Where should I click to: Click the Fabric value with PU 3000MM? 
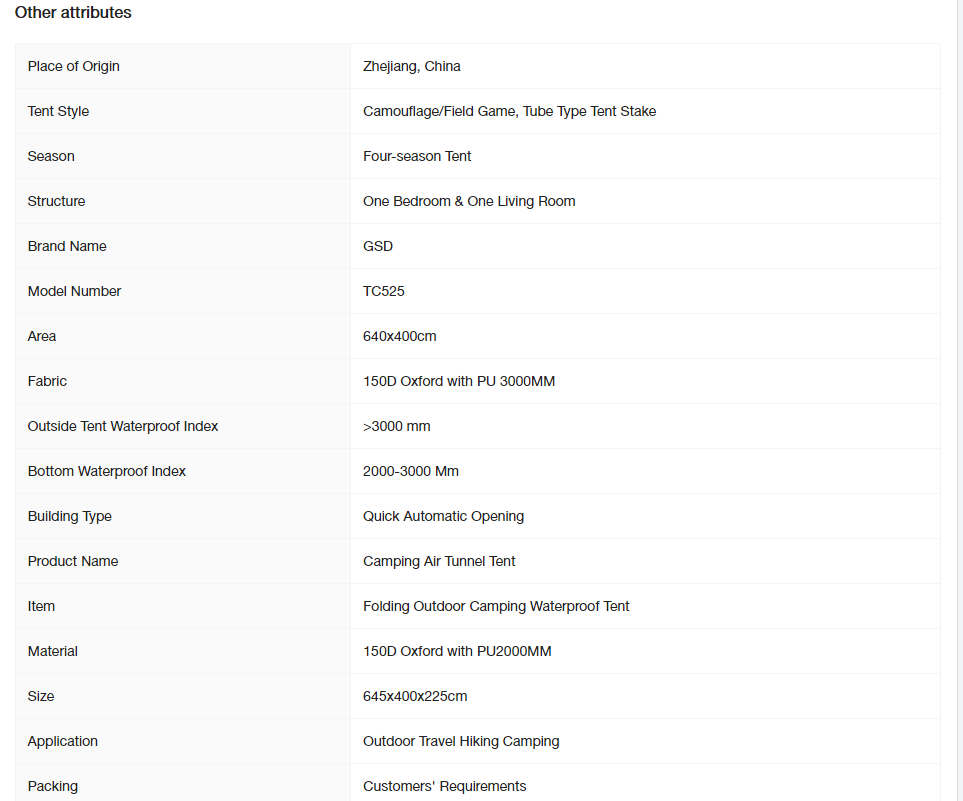click(x=459, y=381)
